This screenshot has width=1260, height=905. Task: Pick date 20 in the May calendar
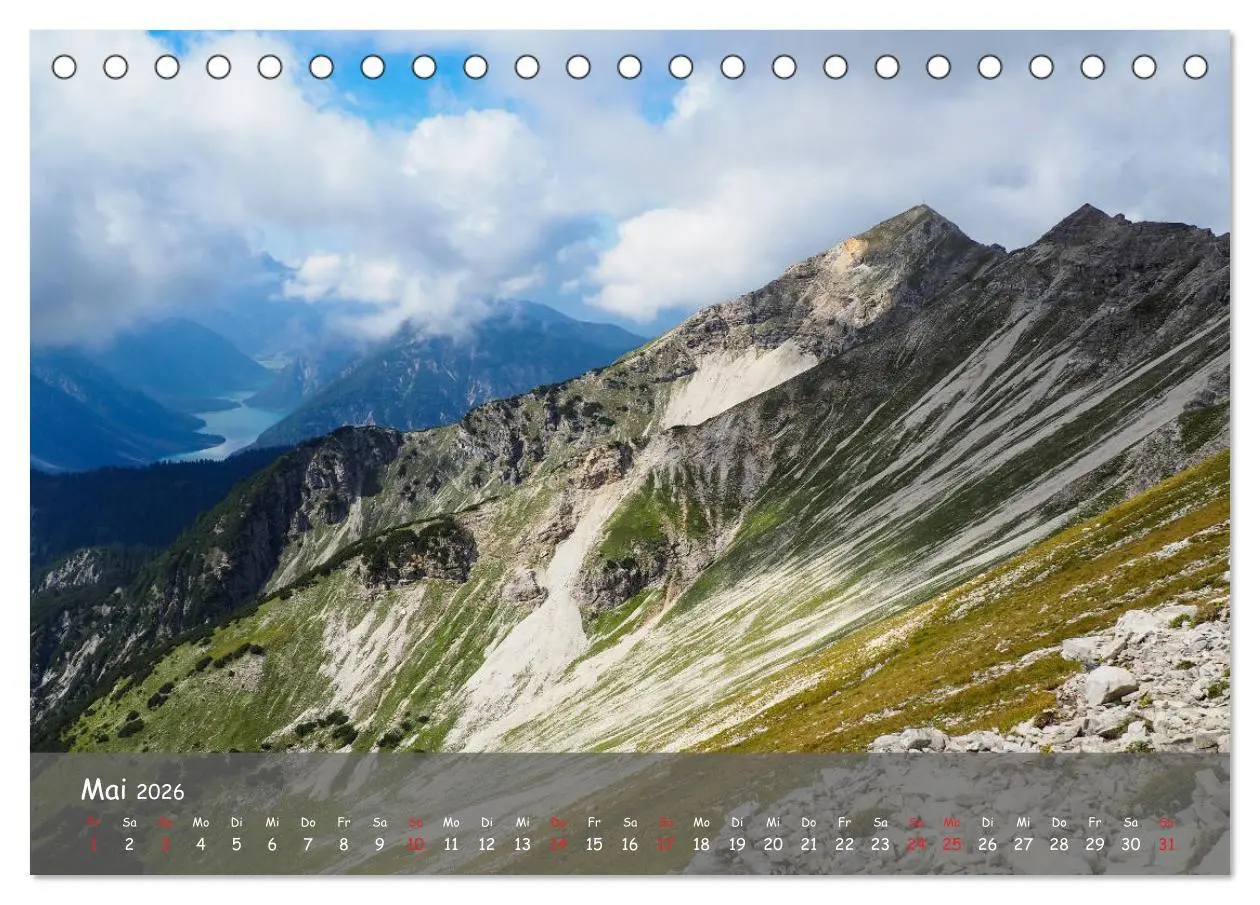click(773, 844)
